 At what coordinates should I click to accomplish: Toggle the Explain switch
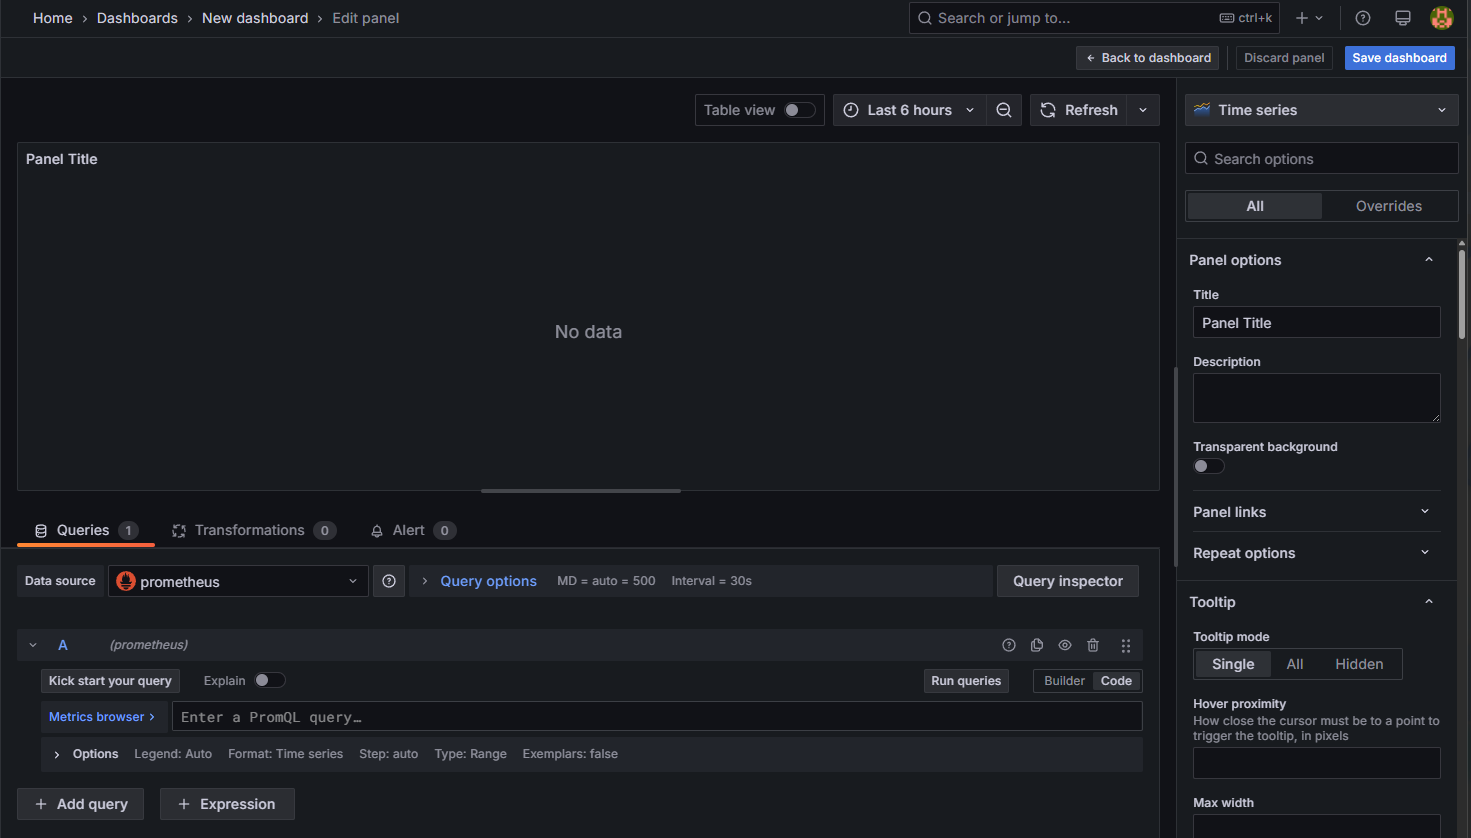coord(270,680)
